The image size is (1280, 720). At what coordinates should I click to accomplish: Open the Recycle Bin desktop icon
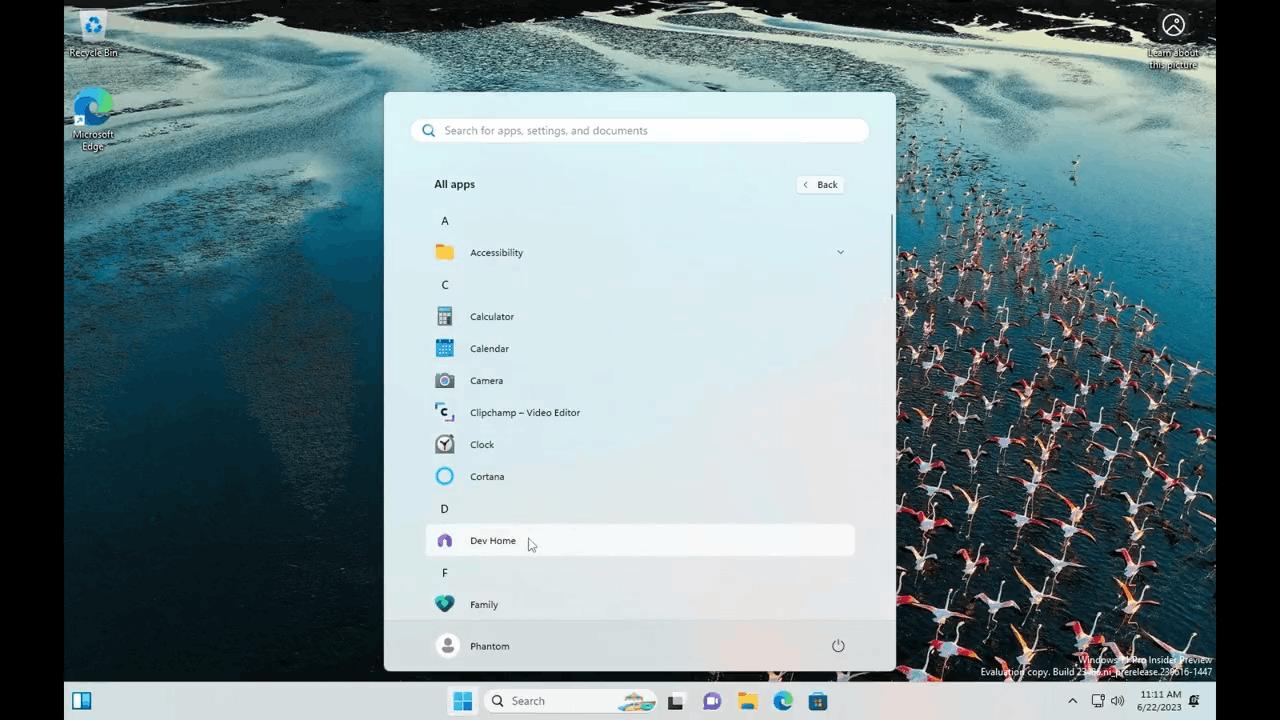(x=93, y=34)
